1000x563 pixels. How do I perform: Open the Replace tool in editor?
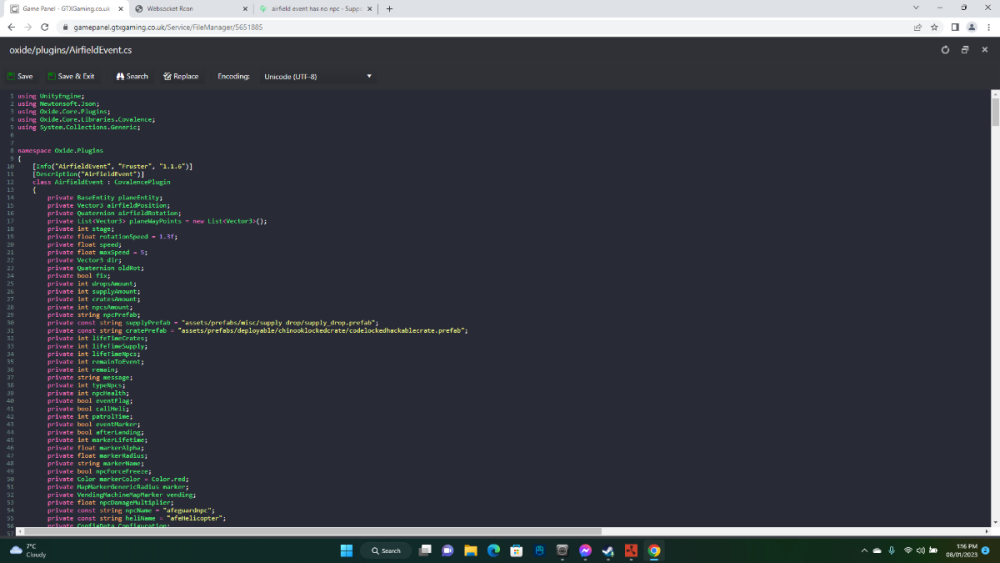click(x=180, y=76)
